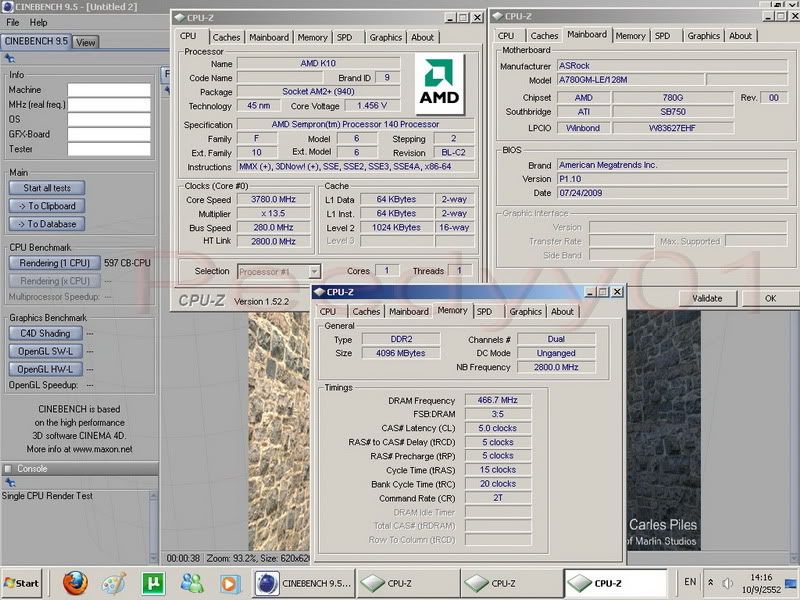Click Start all tests button
Viewport: 800px width, 600px height.
pos(47,188)
